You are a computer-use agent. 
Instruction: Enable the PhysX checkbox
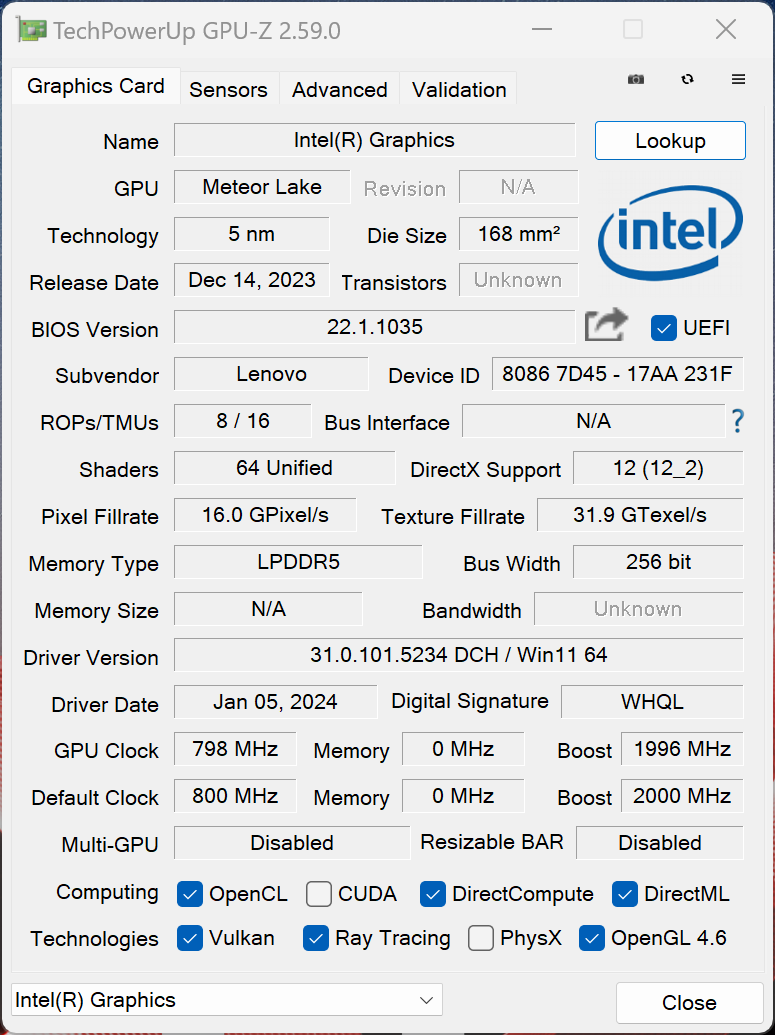(480, 939)
